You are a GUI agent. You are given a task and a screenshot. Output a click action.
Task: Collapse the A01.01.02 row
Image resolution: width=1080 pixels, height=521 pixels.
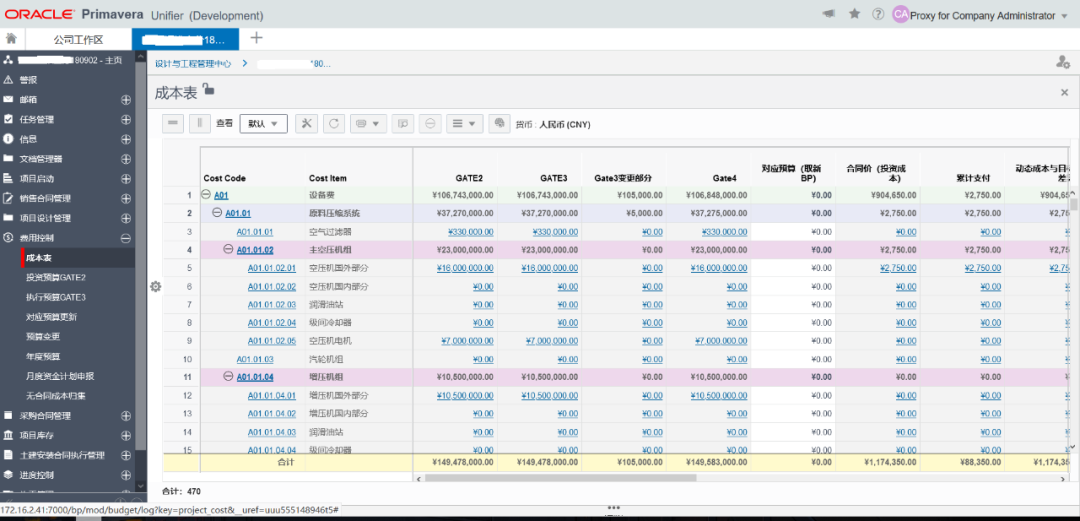point(229,249)
